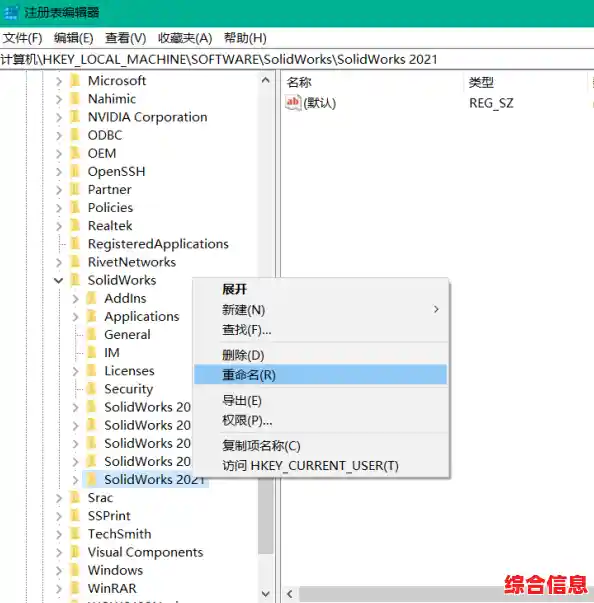594x603 pixels.
Task: Expand the NVIDIA Corporation key
Action: [59, 117]
